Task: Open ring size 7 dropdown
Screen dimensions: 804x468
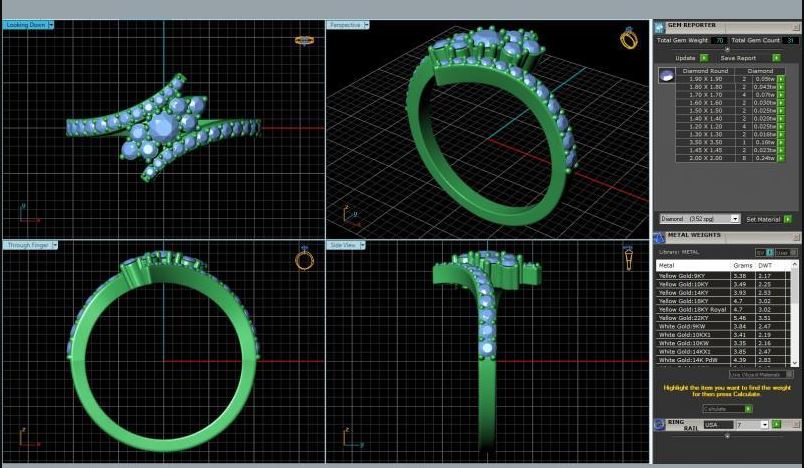Action: (x=765, y=424)
